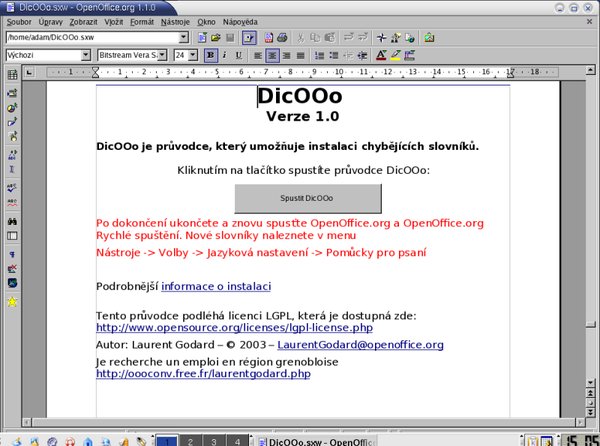Open a file with the folder icon
Image resolution: width=600 pixels, height=446 pixels.
pos(216,37)
